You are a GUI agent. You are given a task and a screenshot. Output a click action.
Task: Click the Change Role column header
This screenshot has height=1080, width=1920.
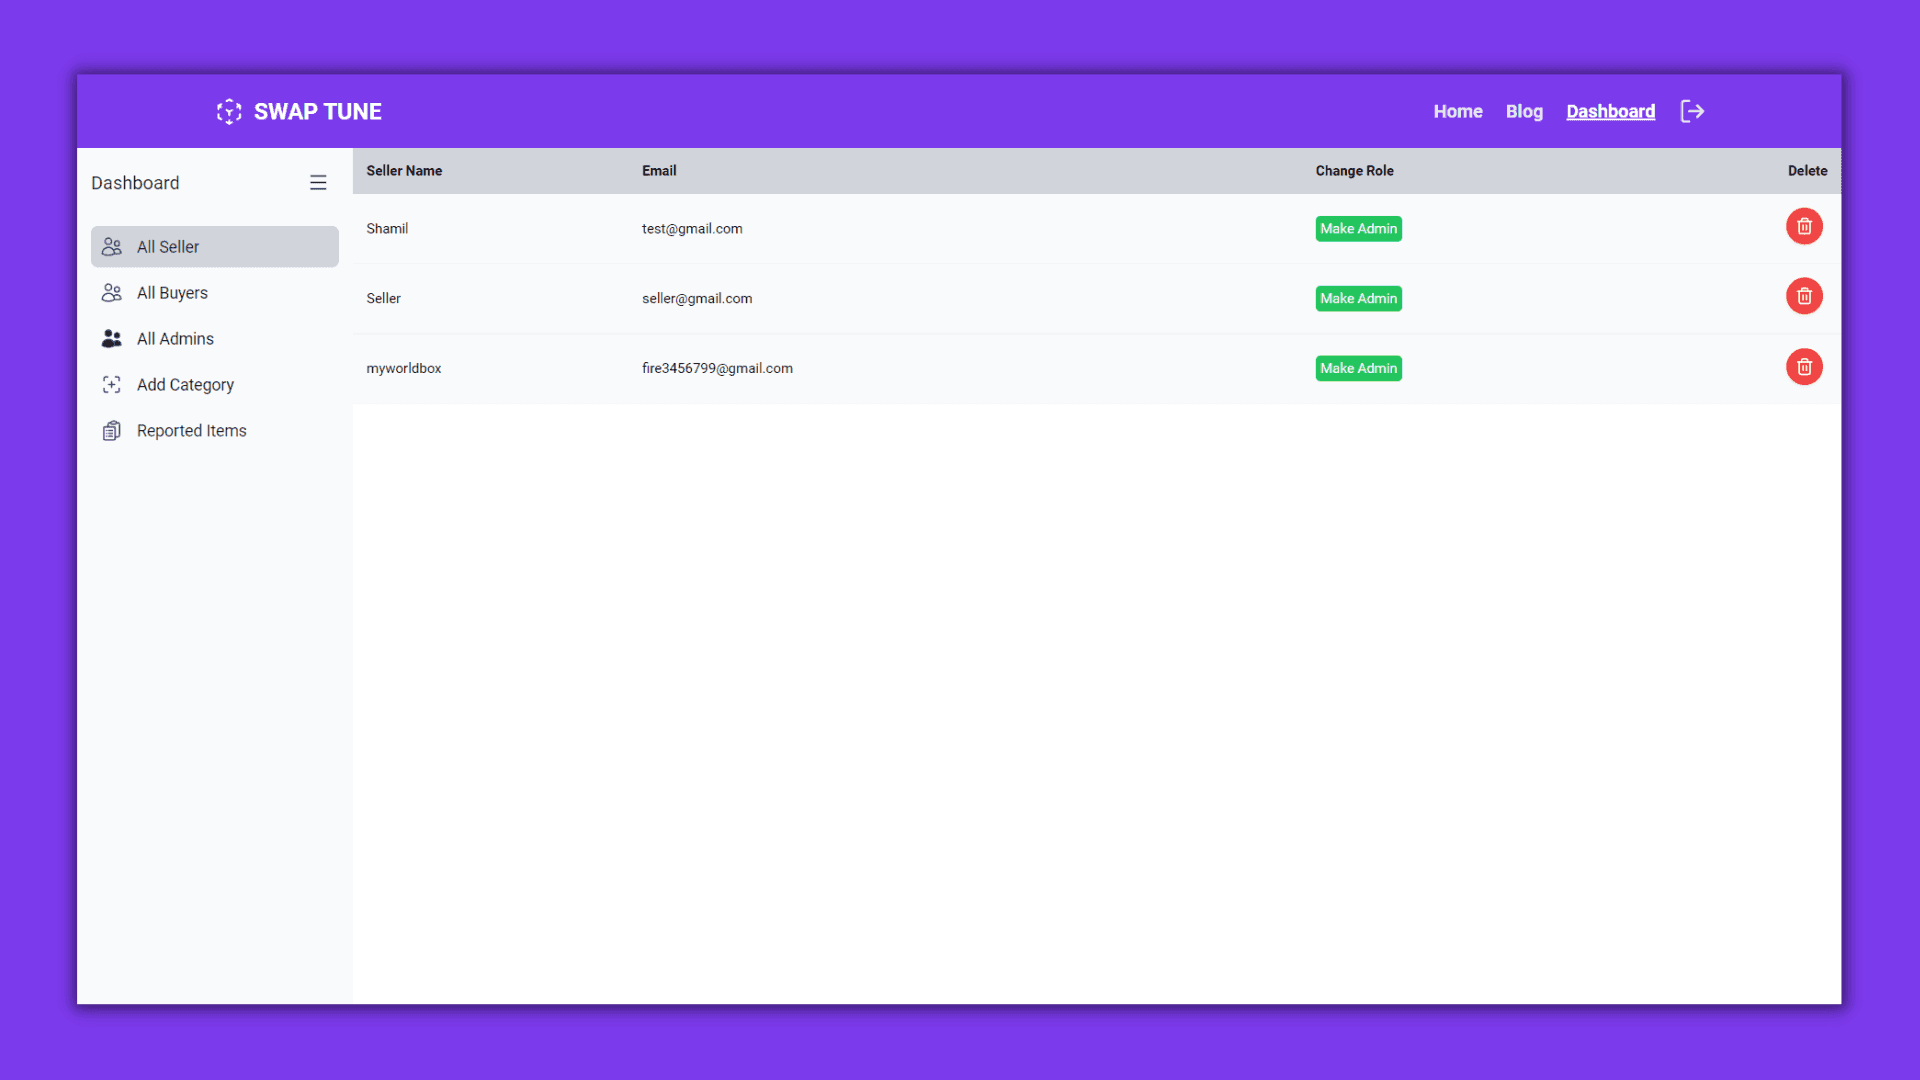click(1354, 171)
